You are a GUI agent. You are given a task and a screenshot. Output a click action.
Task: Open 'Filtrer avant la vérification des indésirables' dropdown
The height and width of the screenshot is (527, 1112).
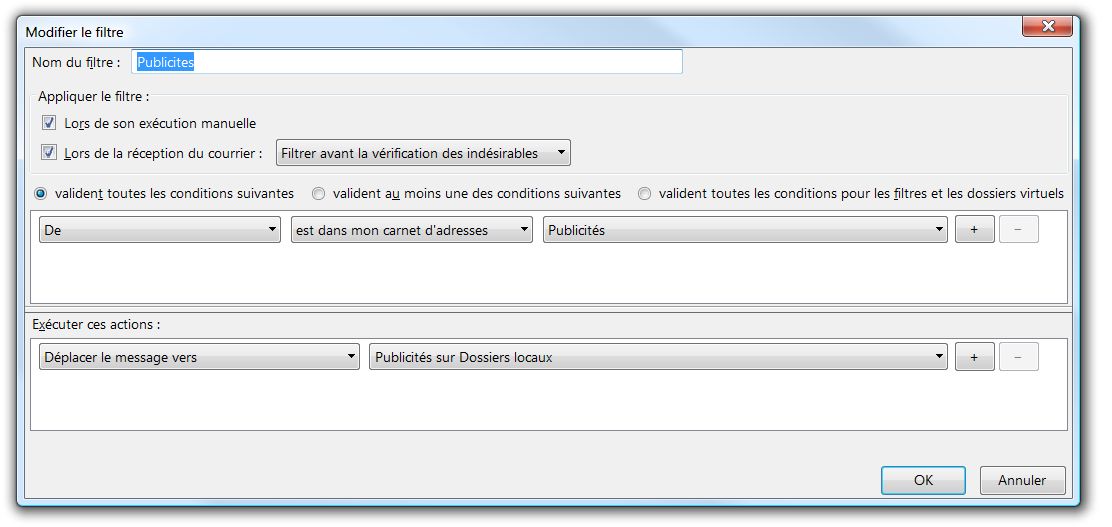click(423, 152)
